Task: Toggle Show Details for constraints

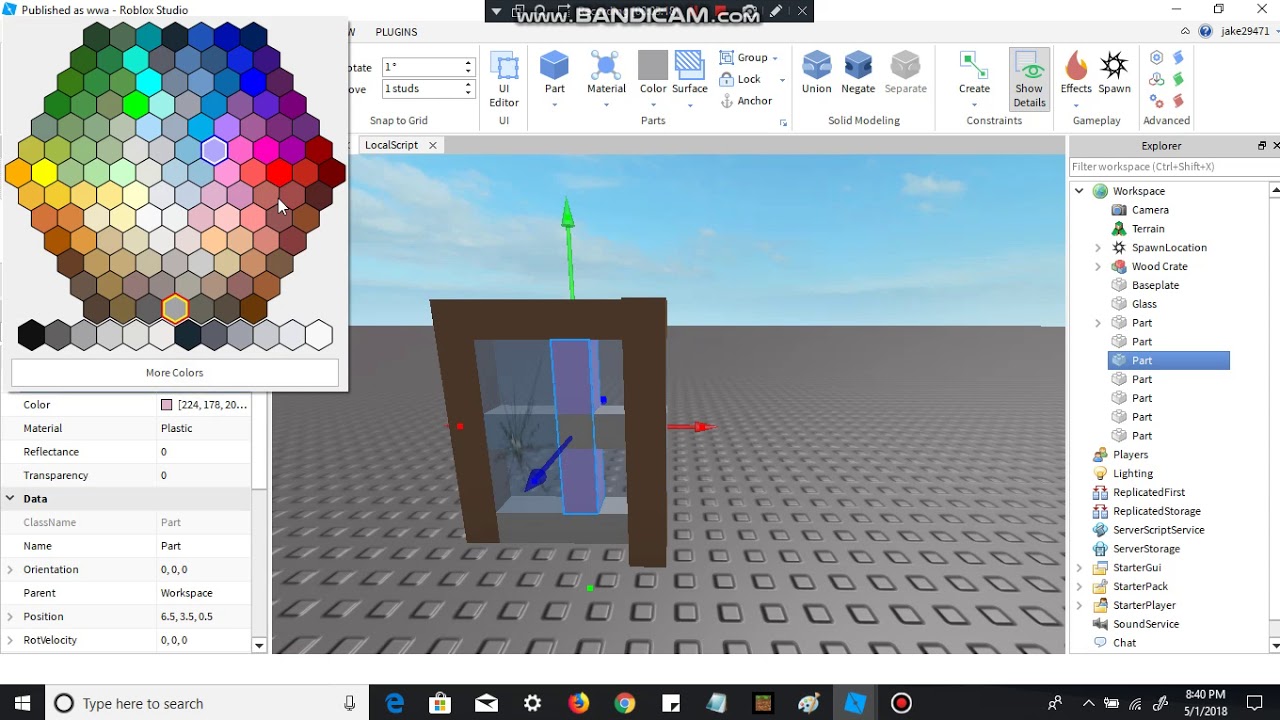Action: click(1029, 78)
